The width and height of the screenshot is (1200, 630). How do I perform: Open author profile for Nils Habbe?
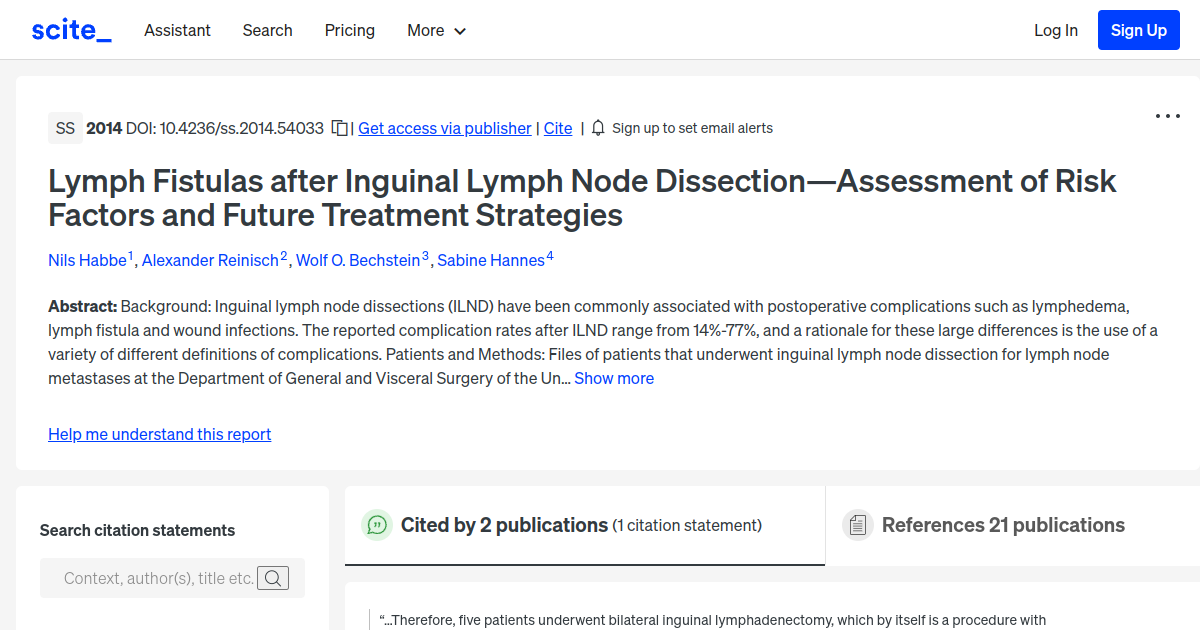[87, 260]
